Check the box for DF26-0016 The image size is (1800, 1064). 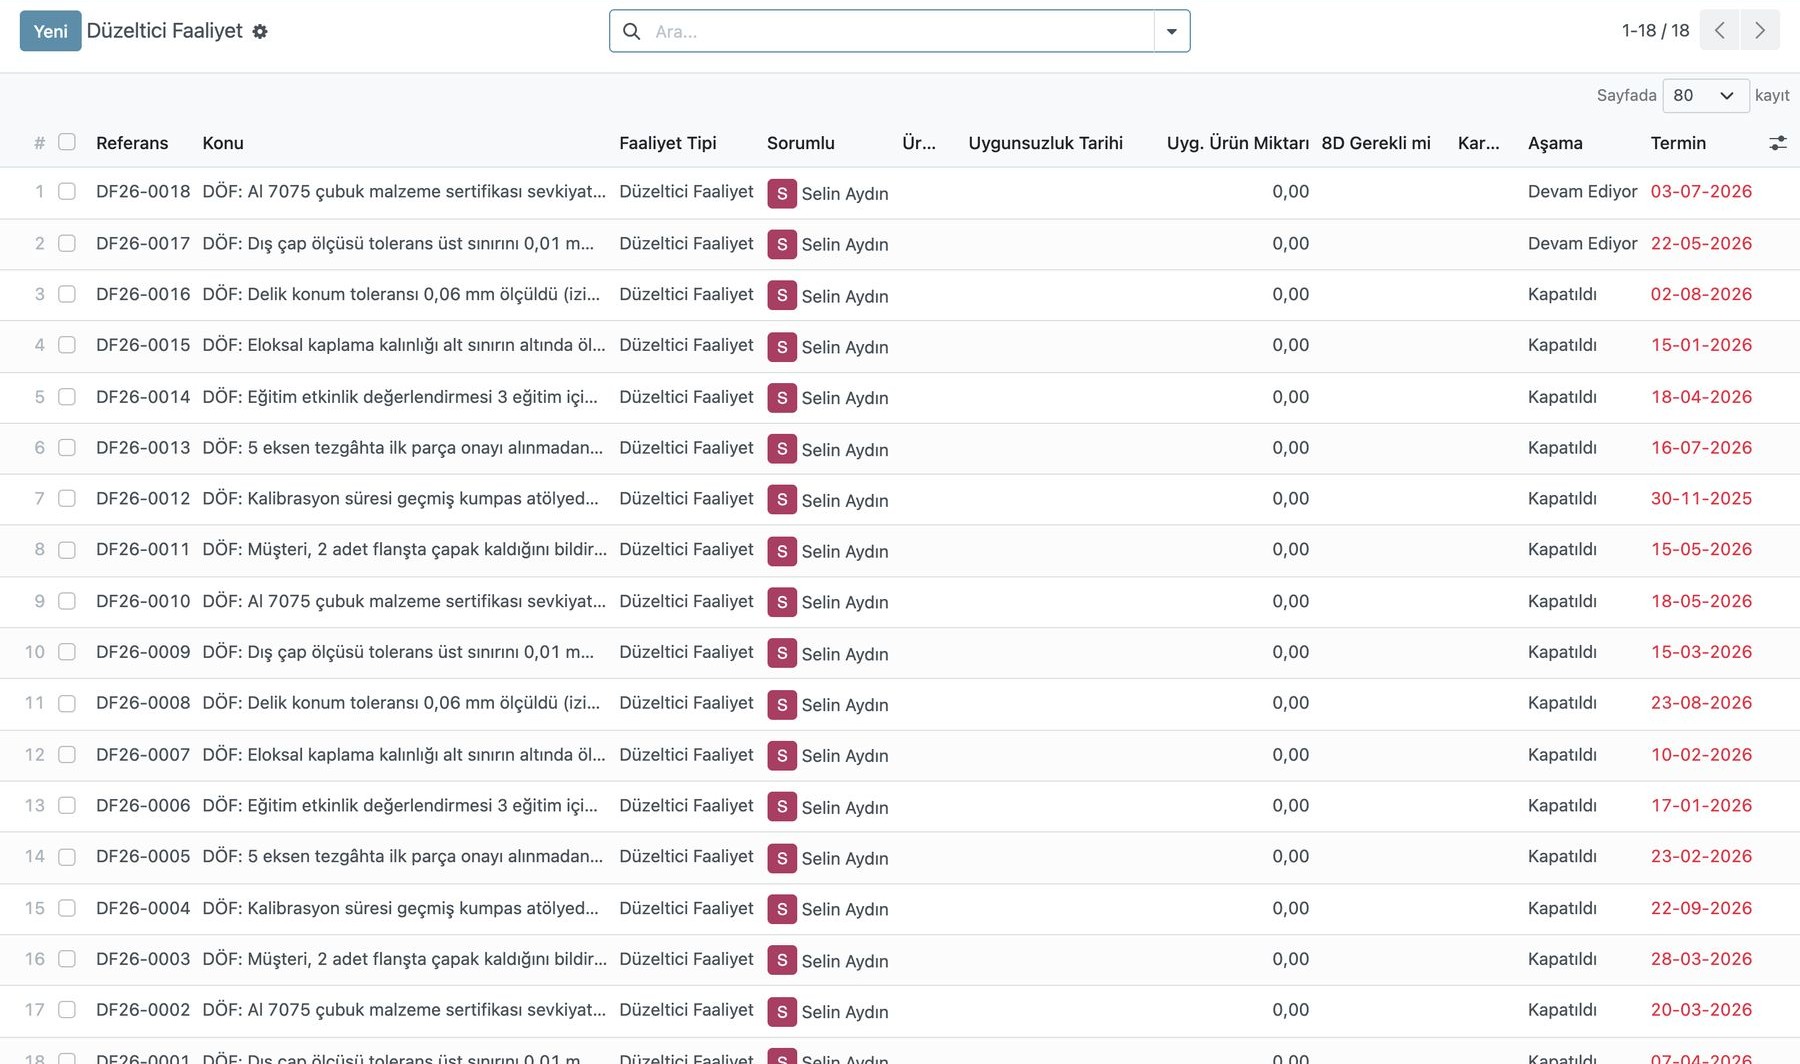click(x=67, y=294)
